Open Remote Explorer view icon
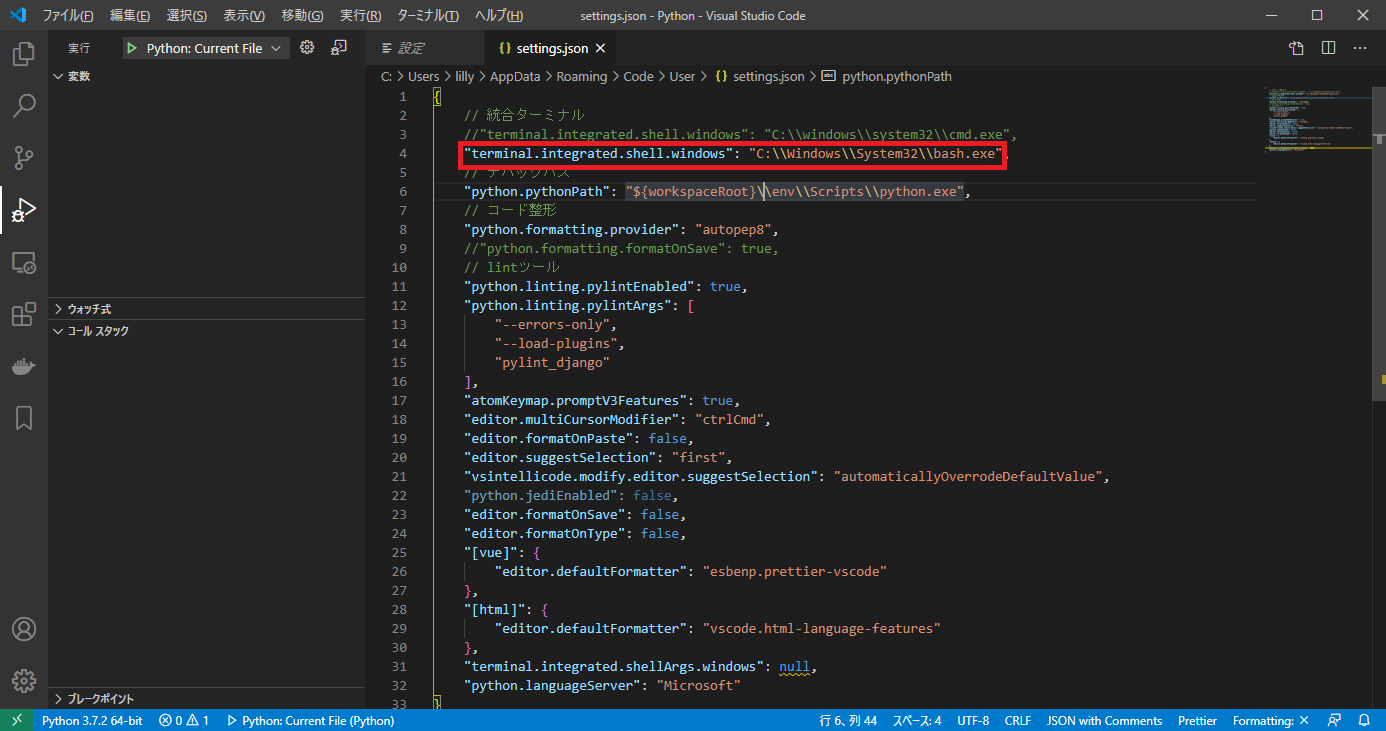Viewport: 1386px width, 731px height. pos(24,262)
